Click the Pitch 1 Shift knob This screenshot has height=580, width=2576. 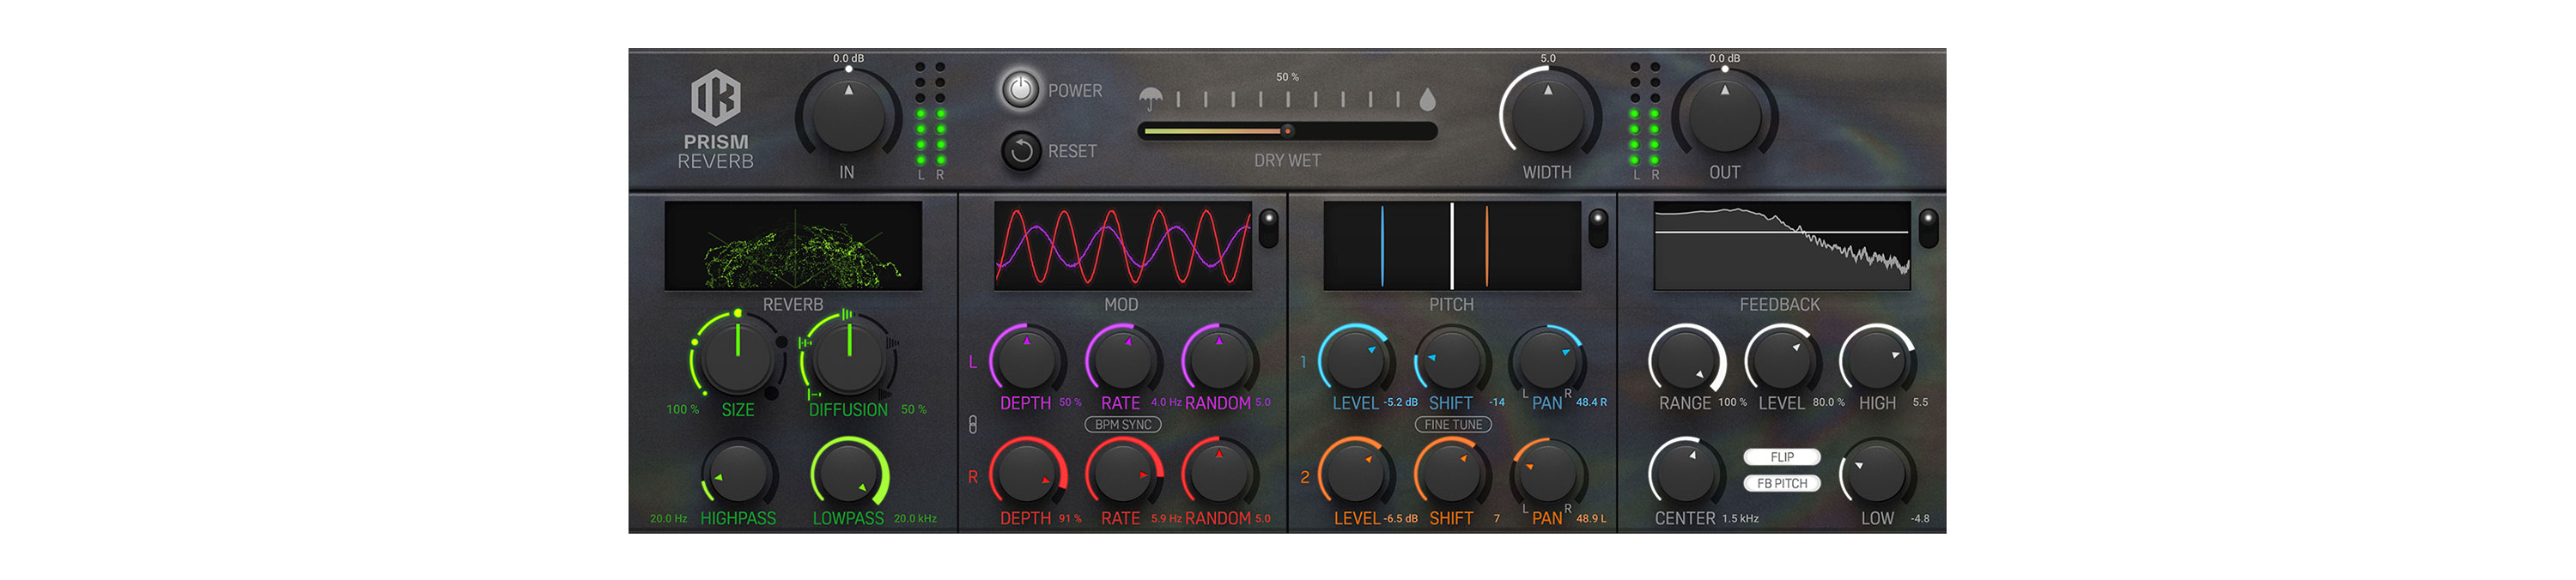(x=1451, y=361)
